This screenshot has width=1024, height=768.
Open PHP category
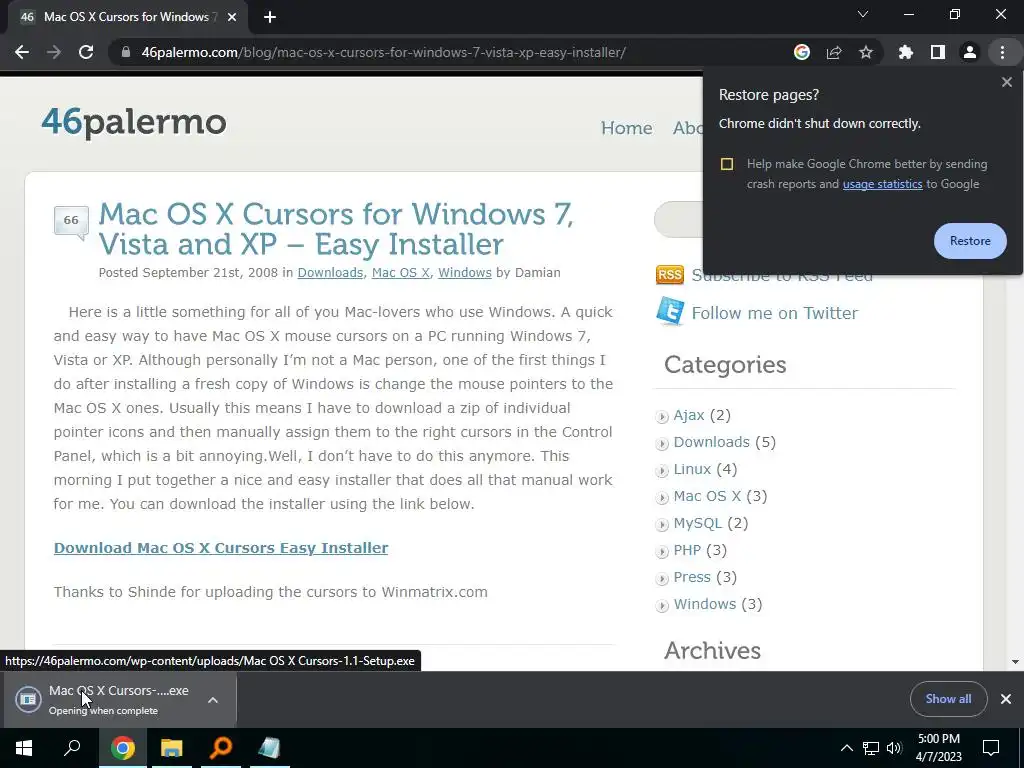686,550
